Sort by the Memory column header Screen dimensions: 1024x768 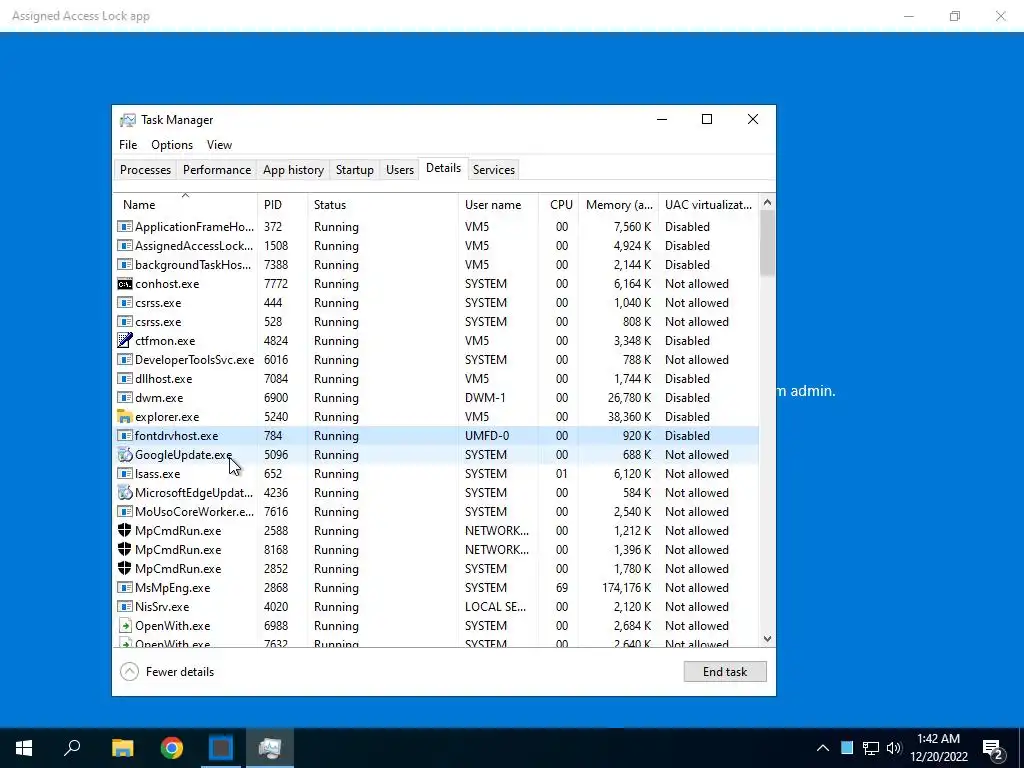click(x=618, y=204)
